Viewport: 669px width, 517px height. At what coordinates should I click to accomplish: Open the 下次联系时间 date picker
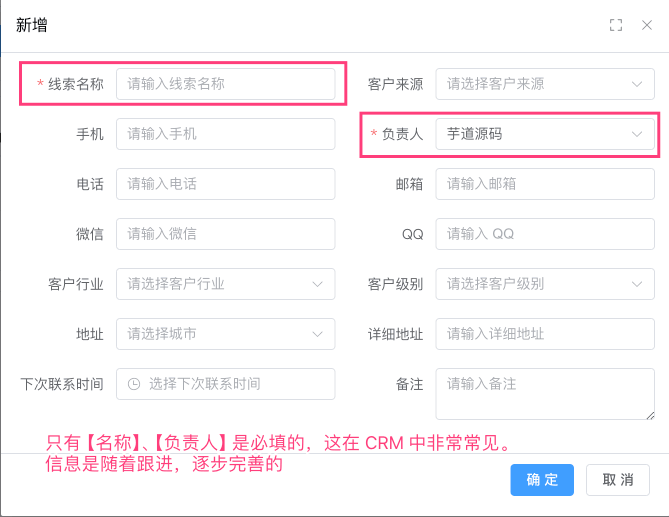(235, 384)
